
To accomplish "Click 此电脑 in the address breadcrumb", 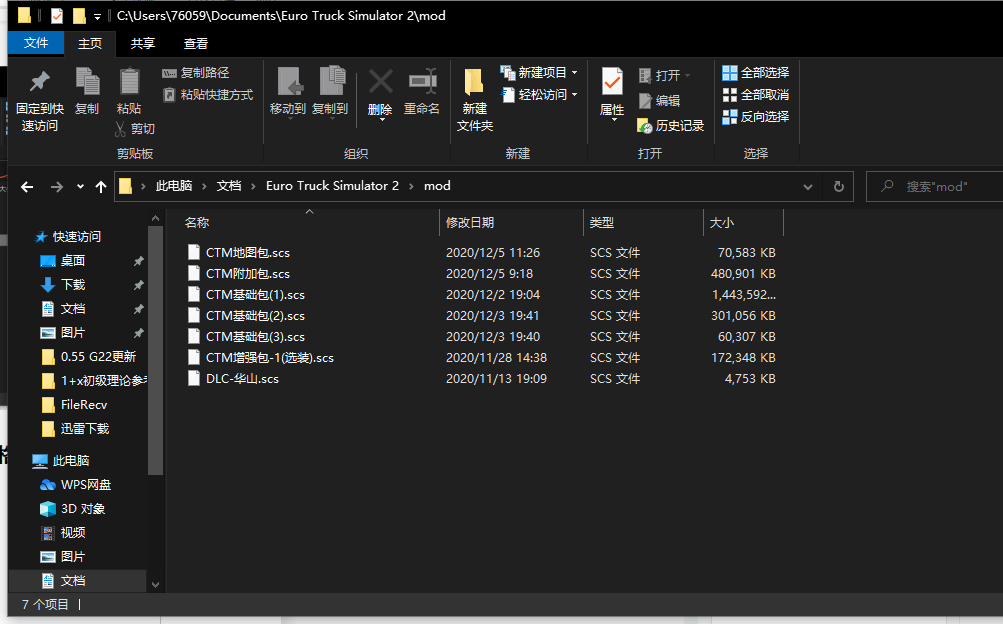I will click(174, 186).
